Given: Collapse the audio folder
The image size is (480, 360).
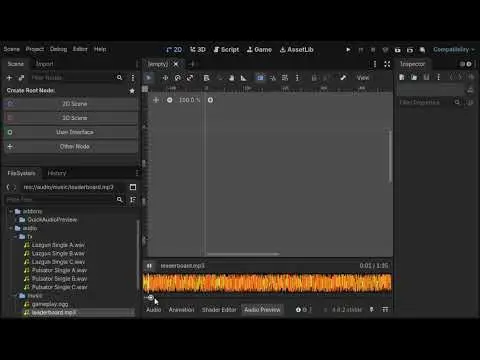Looking at the screenshot, I should click(11, 228).
